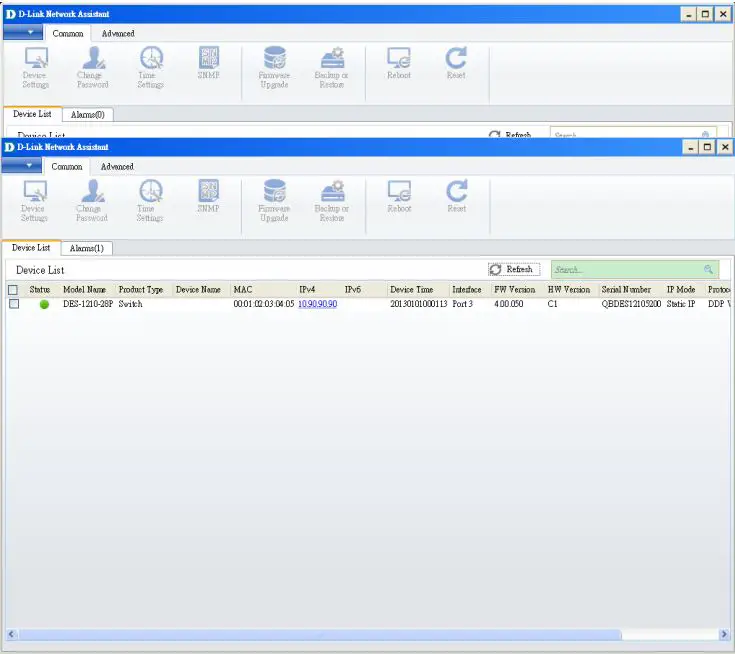Open Change Password in back window
The image size is (735, 654).
93,68
